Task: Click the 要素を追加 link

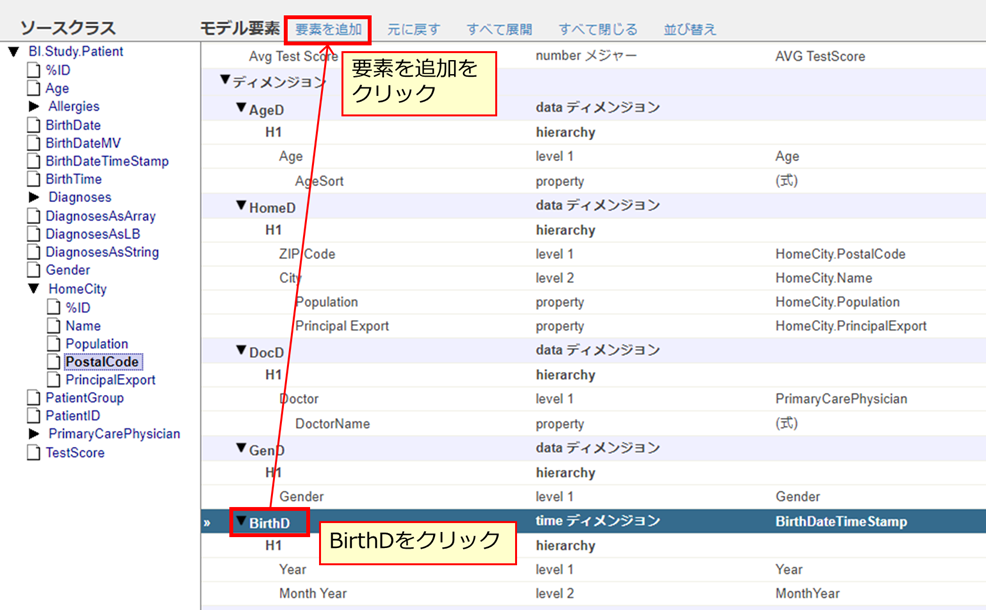Action: pyautogui.click(x=328, y=29)
